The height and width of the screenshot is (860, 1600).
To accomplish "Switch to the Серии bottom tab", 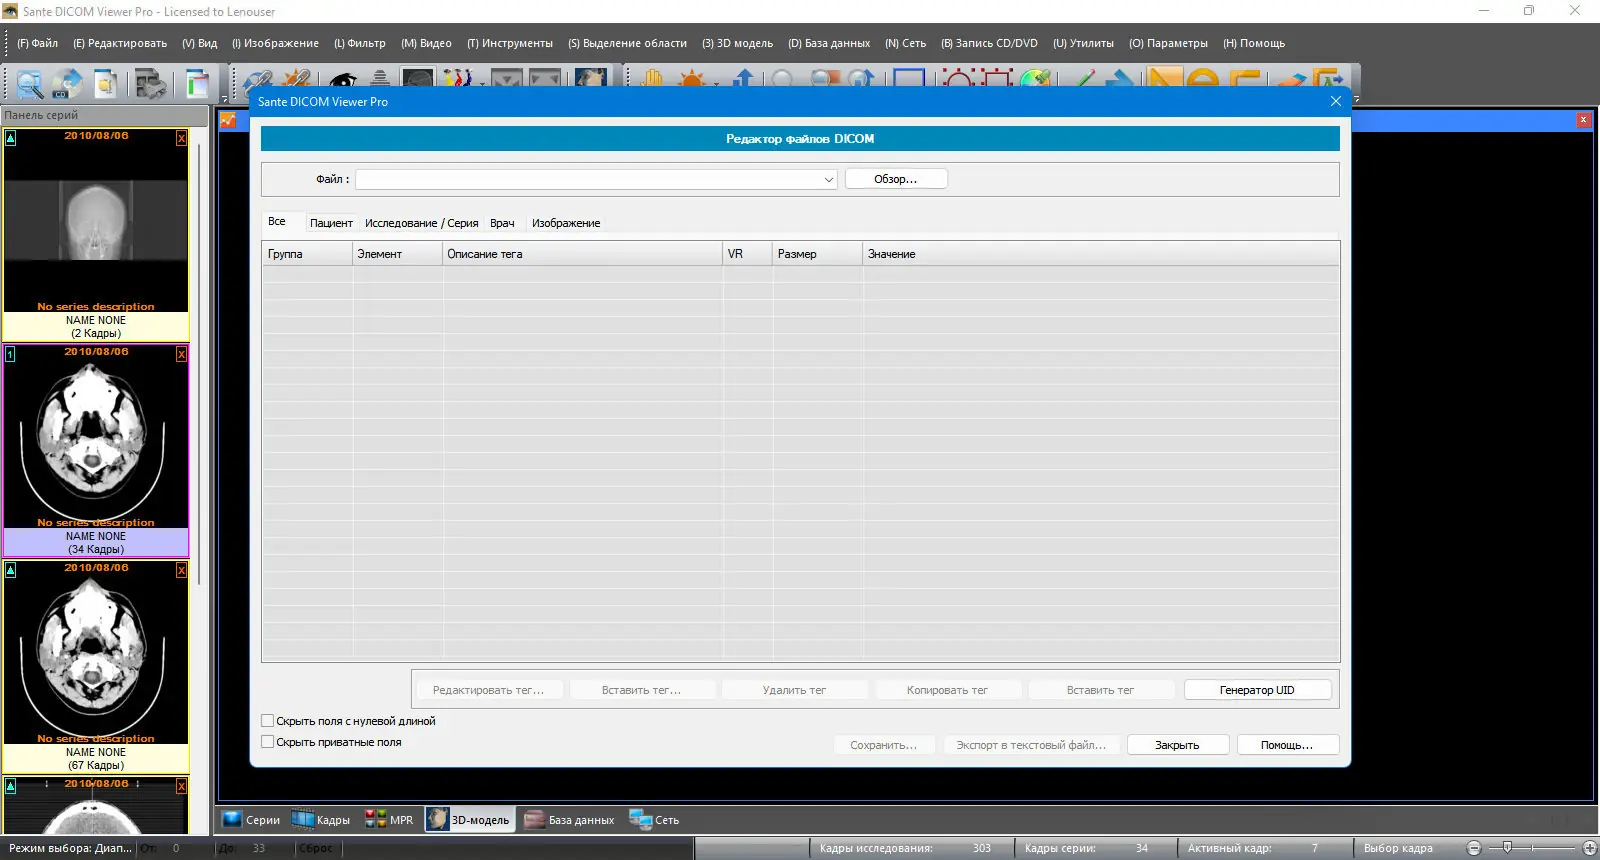I will [x=251, y=820].
